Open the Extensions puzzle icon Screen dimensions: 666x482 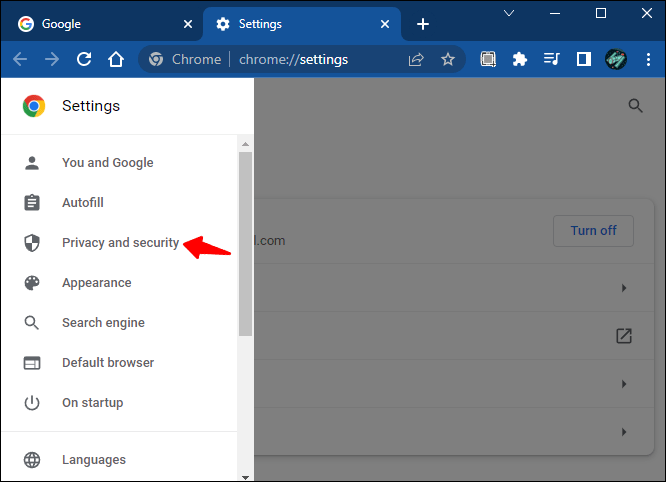pyautogui.click(x=519, y=59)
